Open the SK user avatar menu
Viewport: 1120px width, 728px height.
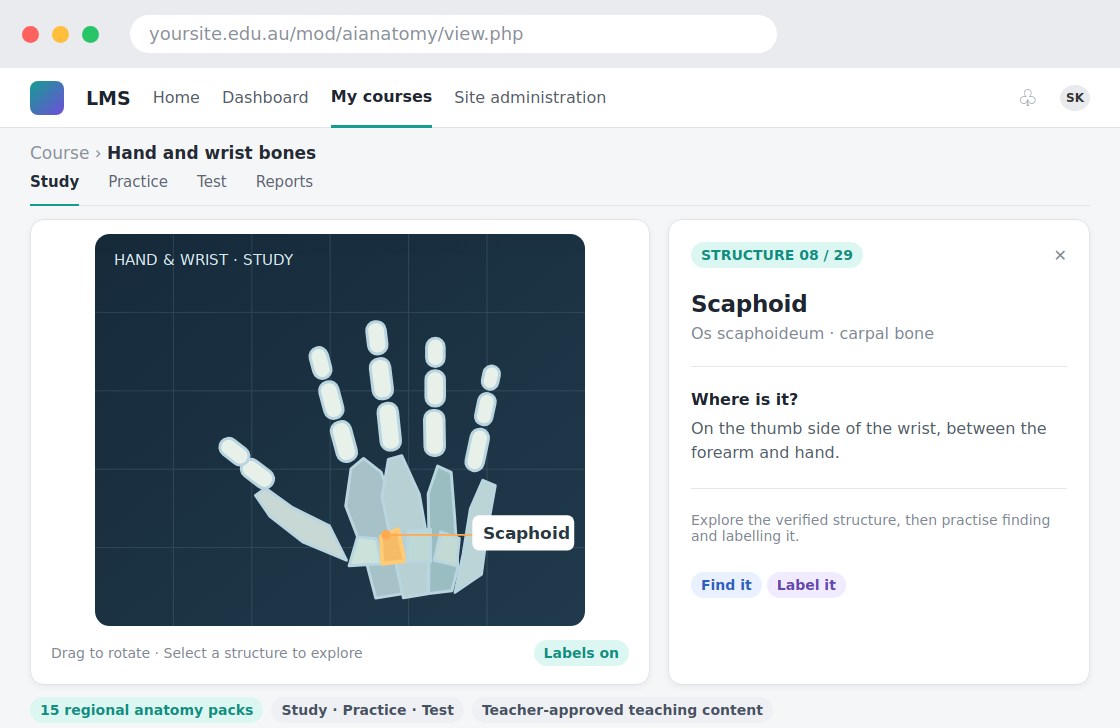[1074, 98]
